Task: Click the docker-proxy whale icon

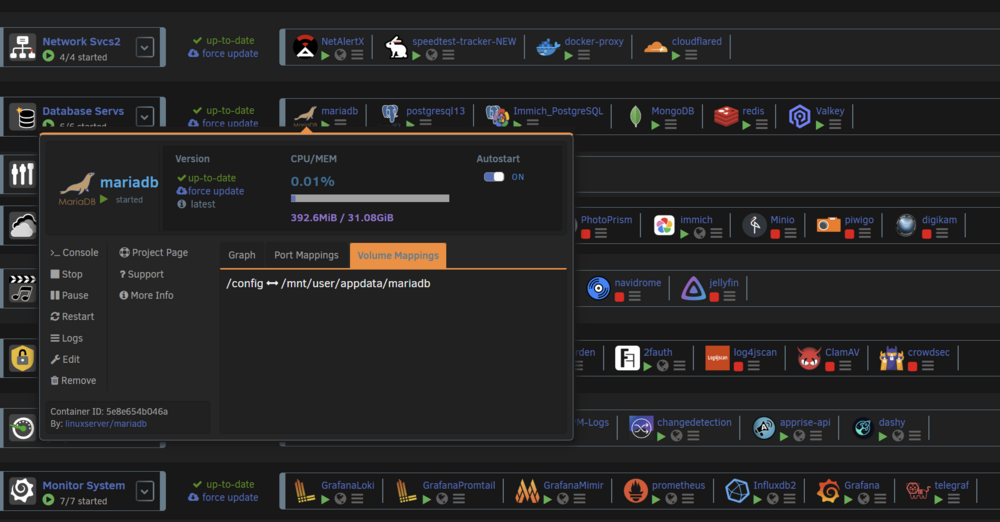Action: 548,47
